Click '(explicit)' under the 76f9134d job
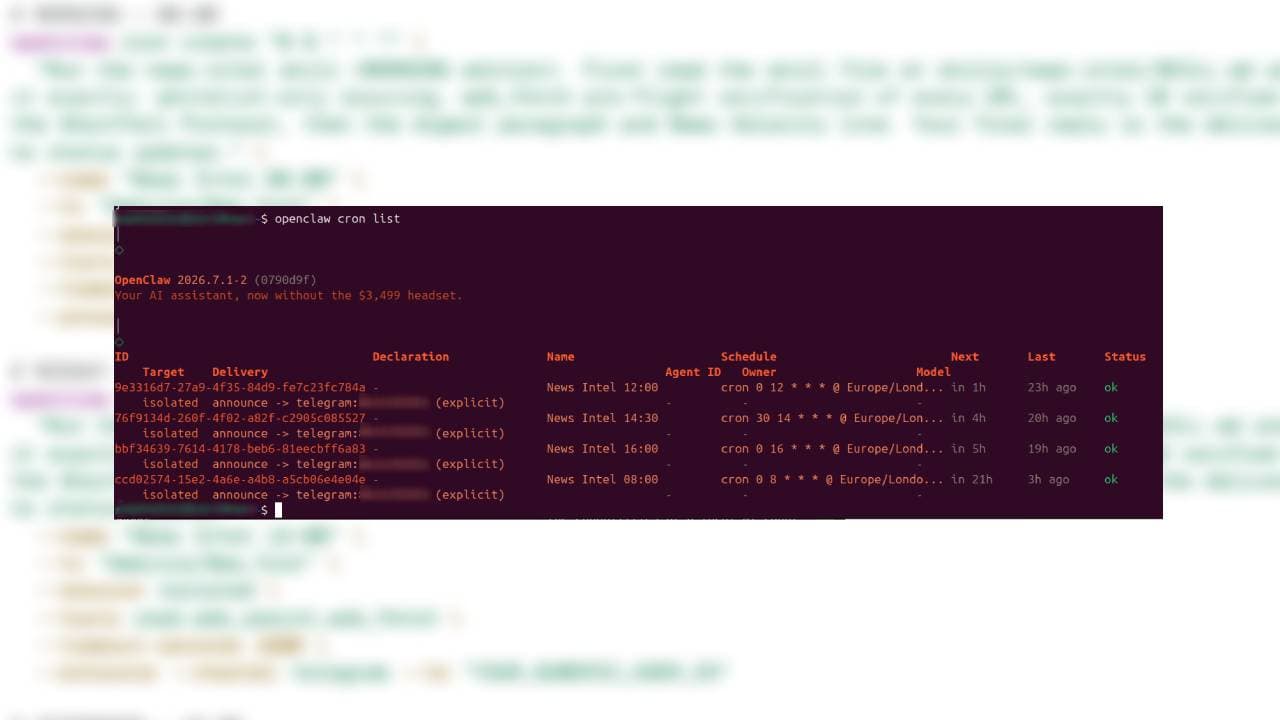1280x720 pixels. 470,434
